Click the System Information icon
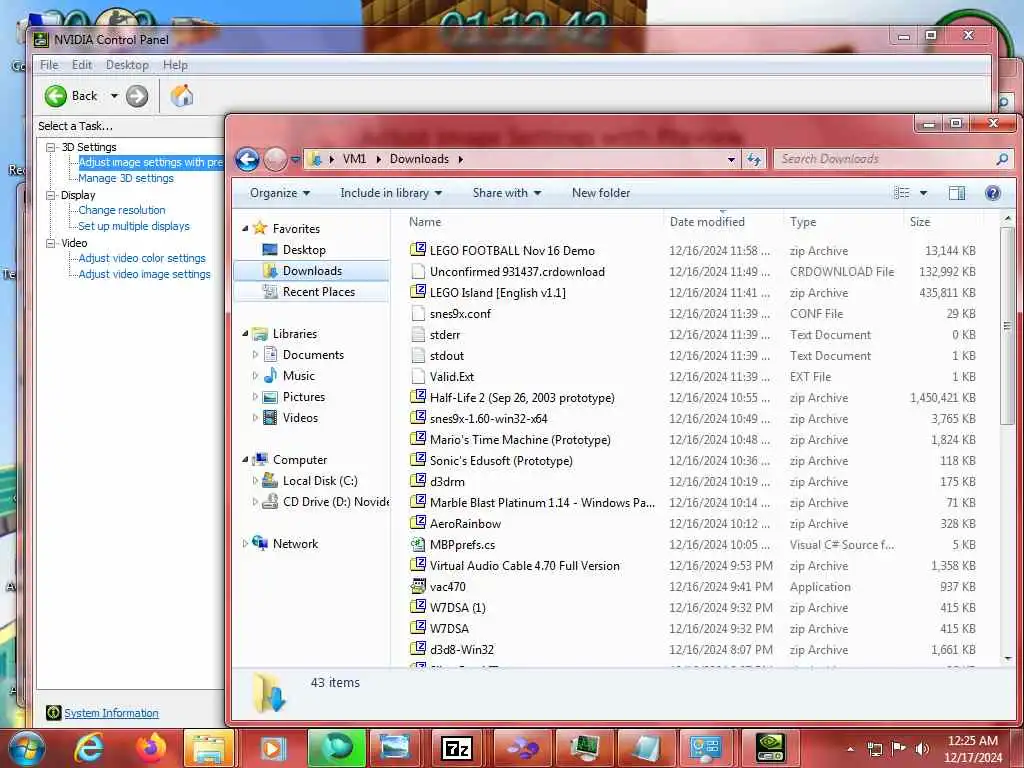This screenshot has width=1024, height=768. tap(54, 712)
